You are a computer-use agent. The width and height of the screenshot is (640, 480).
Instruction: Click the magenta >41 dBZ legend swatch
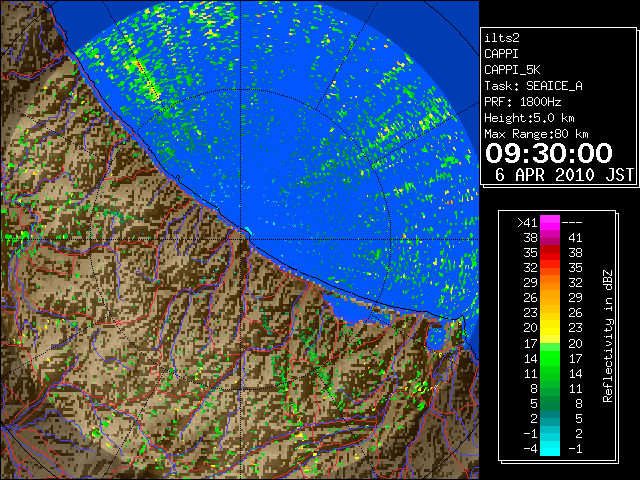550,223
